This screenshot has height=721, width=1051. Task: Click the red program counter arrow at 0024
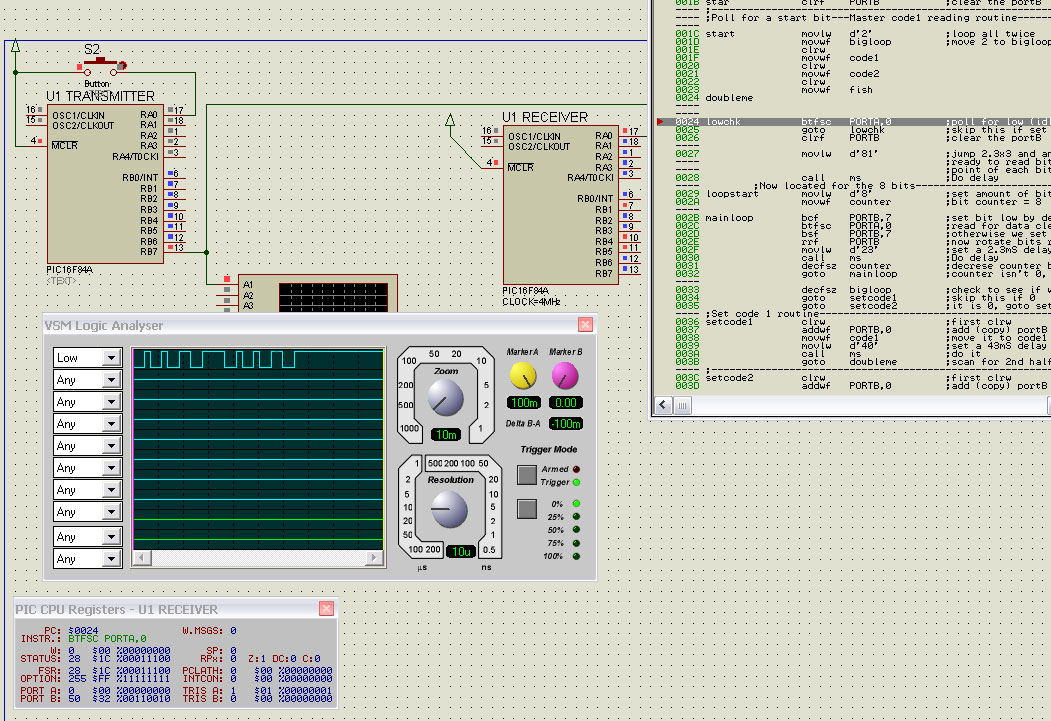point(660,122)
